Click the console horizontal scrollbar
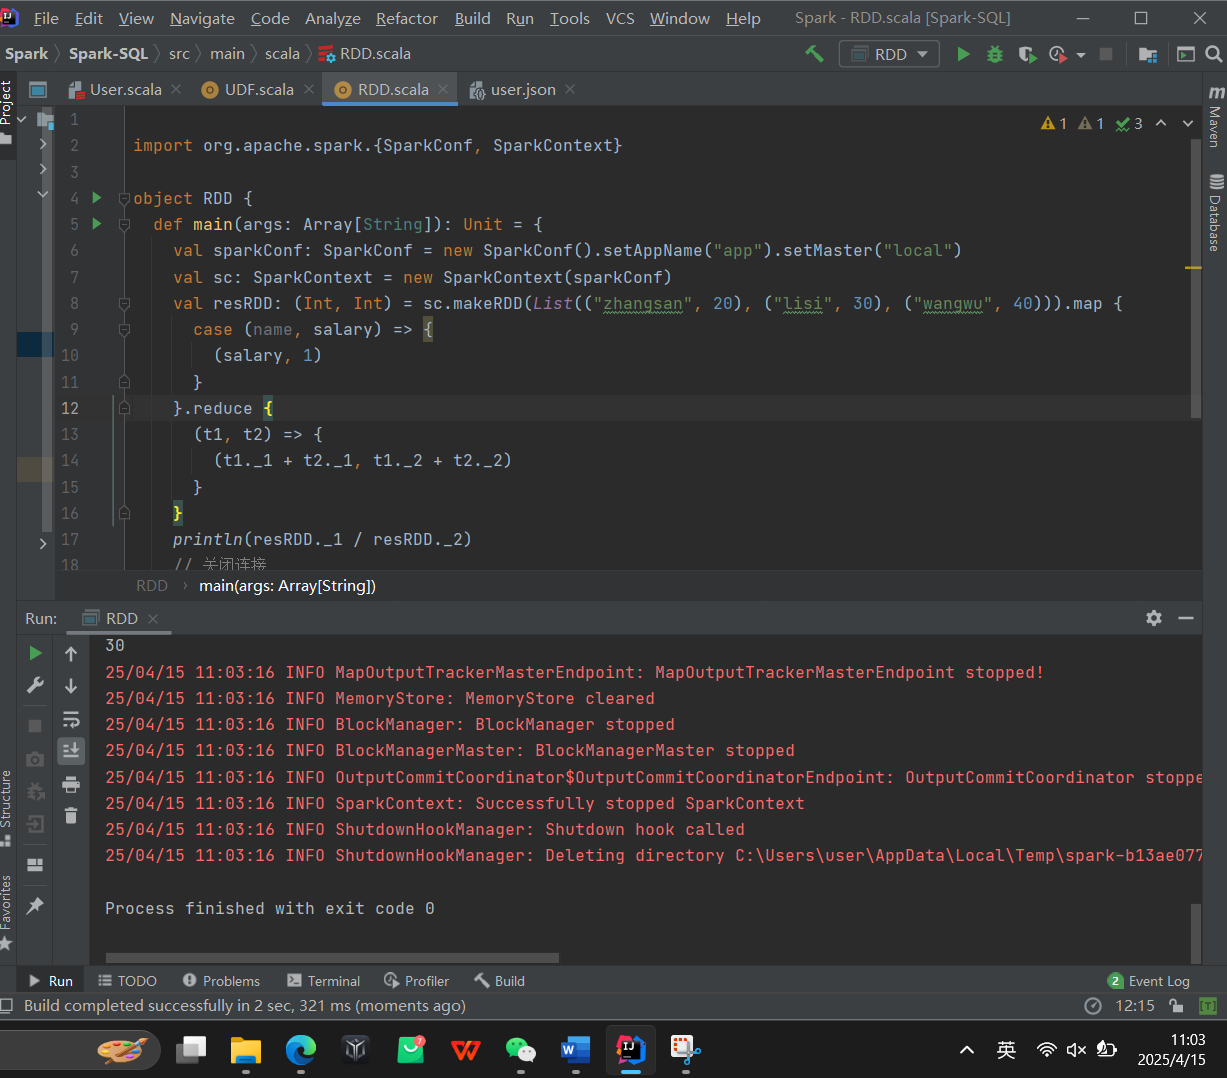Viewport: 1227px width, 1078px height. pyautogui.click(x=332, y=958)
